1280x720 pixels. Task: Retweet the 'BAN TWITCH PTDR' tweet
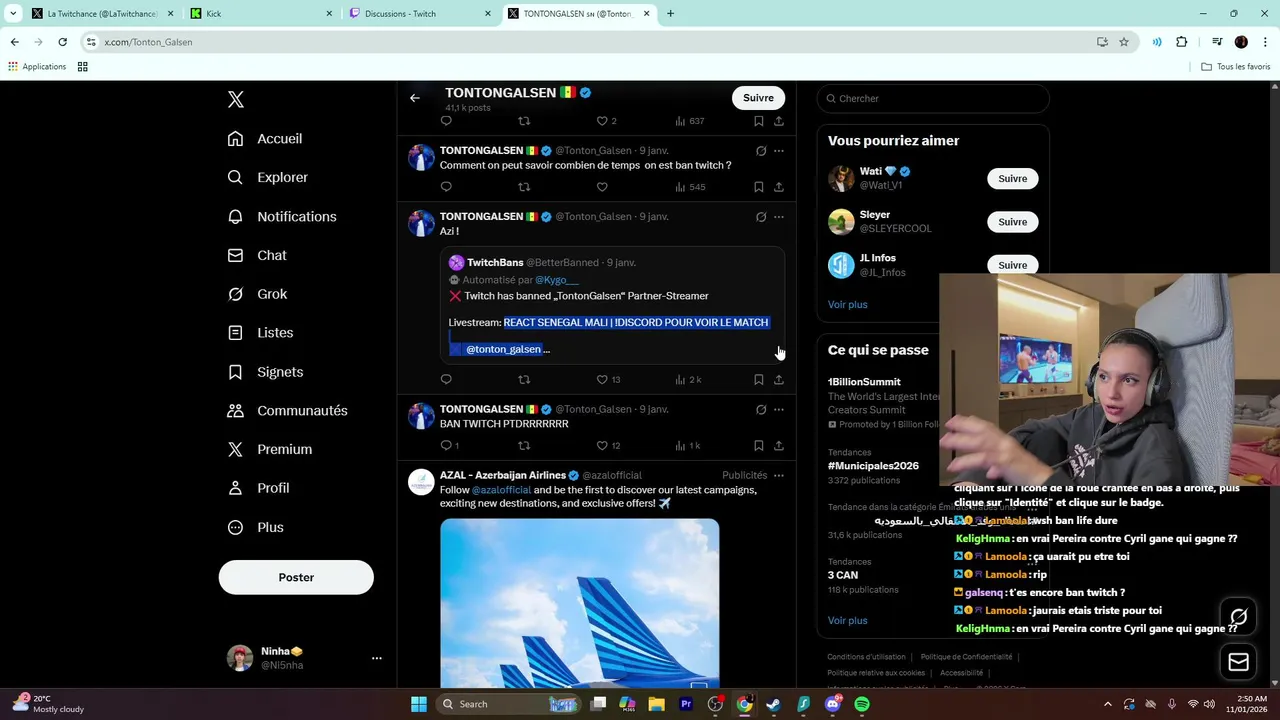(524, 446)
